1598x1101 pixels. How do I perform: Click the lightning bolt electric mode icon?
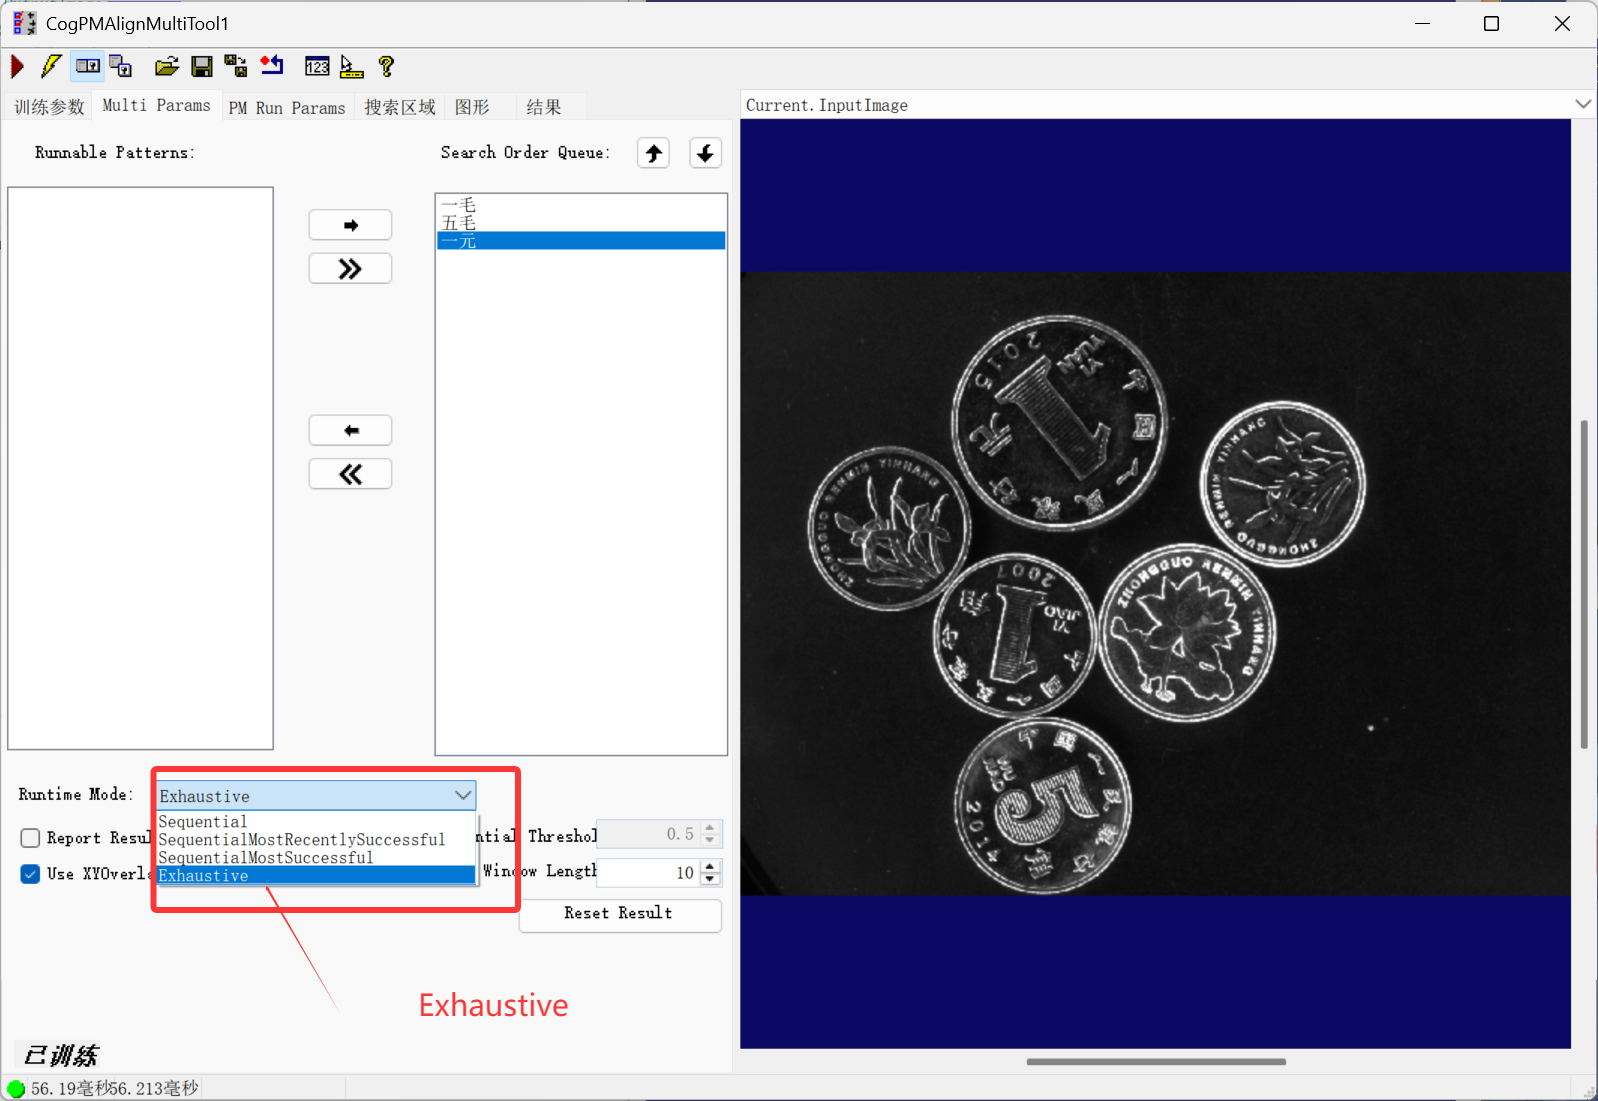click(51, 67)
